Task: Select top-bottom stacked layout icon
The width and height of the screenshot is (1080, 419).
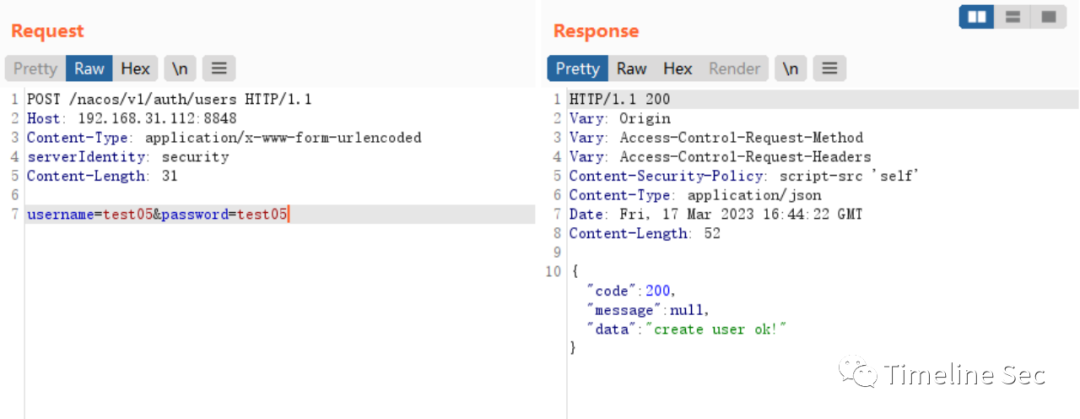Action: (1012, 17)
